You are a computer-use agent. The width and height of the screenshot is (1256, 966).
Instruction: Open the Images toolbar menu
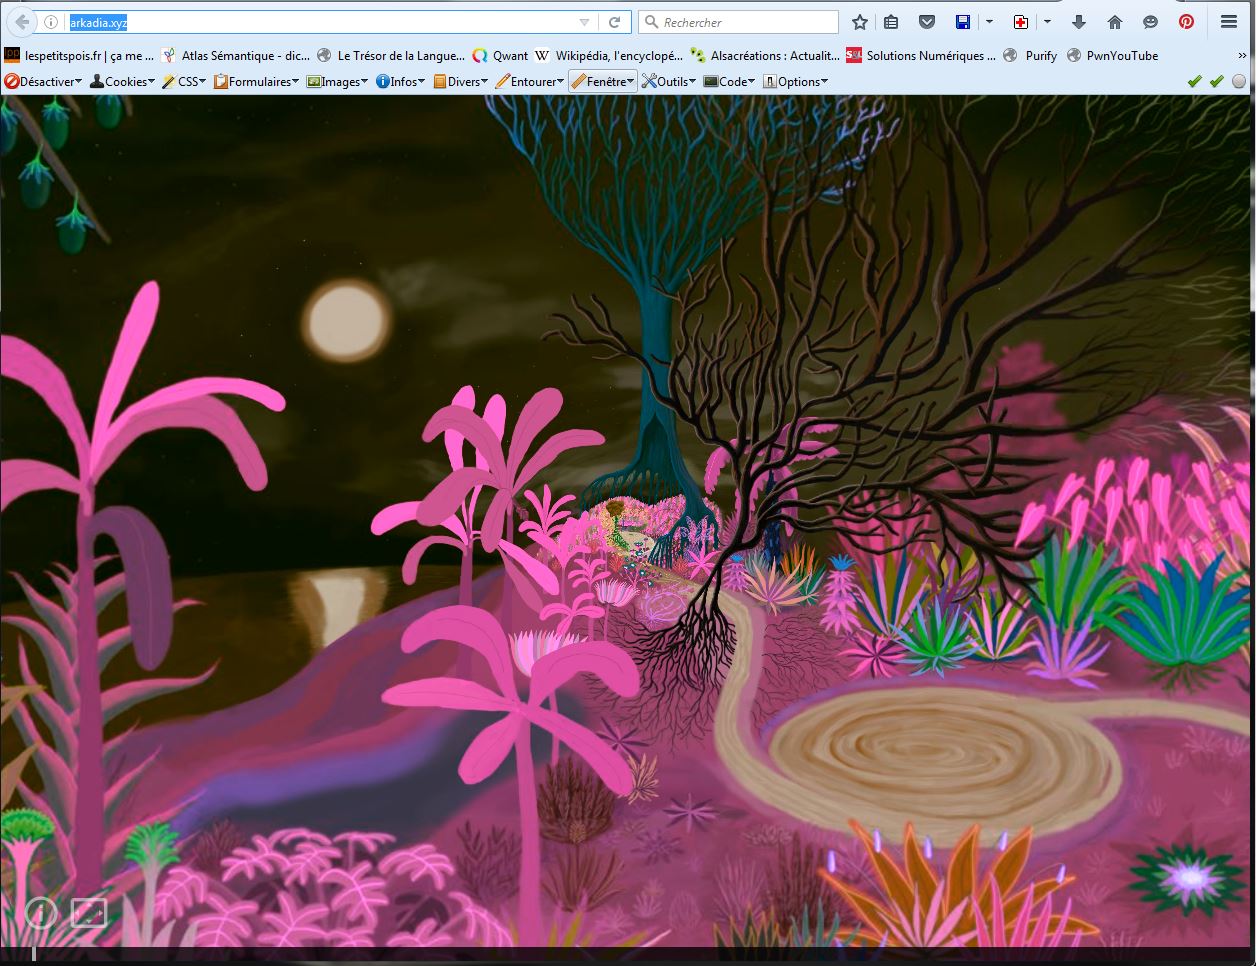point(338,82)
